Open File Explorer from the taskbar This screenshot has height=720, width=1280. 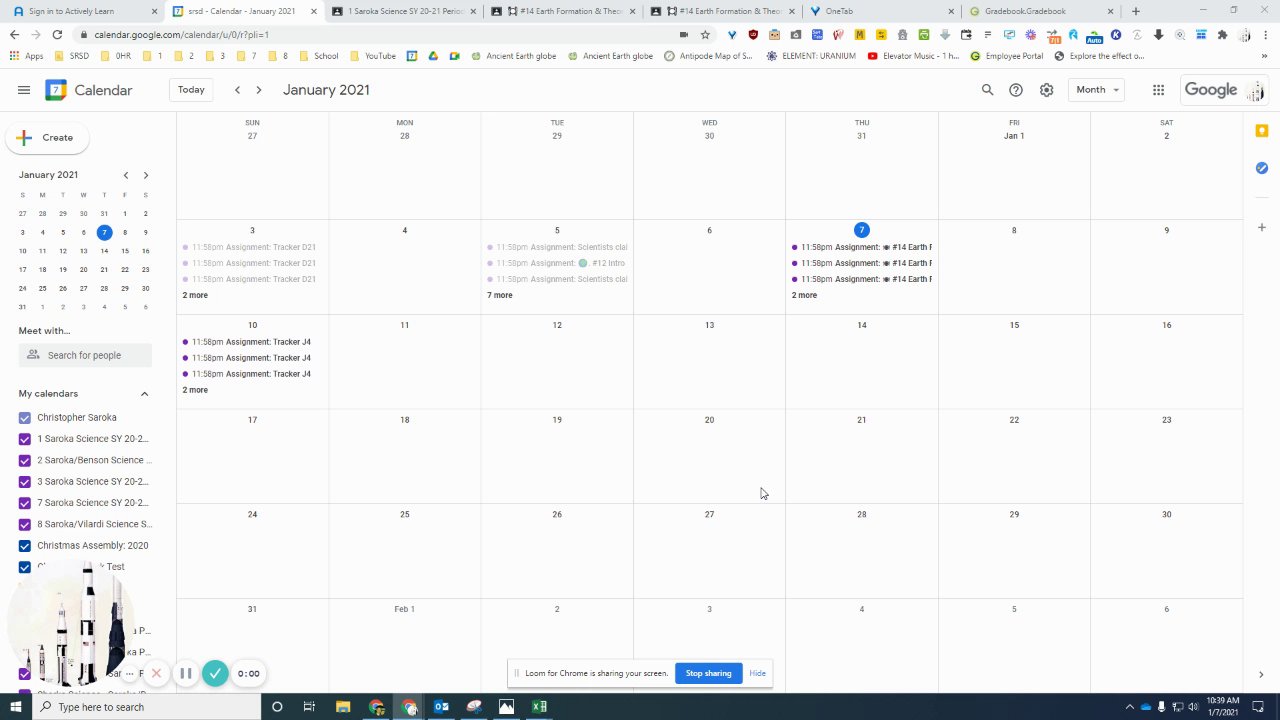tap(343, 707)
